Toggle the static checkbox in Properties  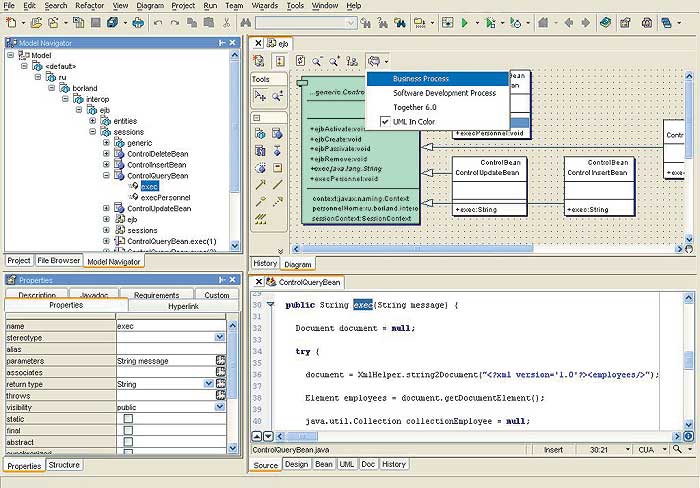point(128,419)
